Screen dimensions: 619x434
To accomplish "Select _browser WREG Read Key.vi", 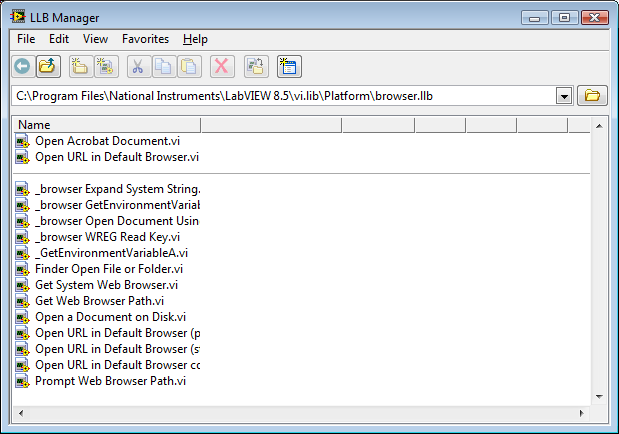I will (x=107, y=237).
